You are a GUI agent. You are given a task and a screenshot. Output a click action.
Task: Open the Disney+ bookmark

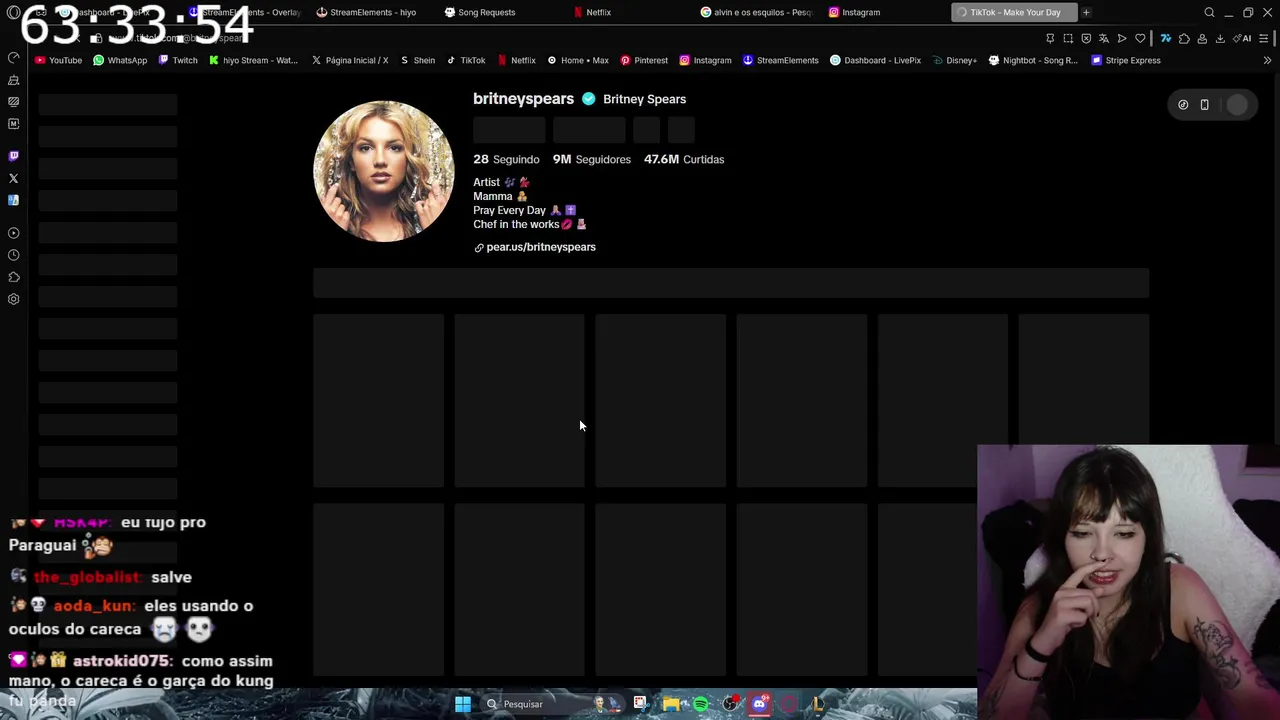tap(954, 60)
